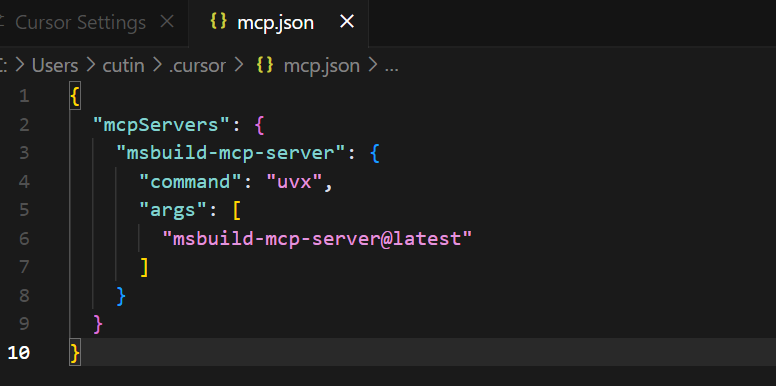Click line number 10 in gutter
Image resolution: width=776 pixels, height=386 pixels.
[x=19, y=353]
